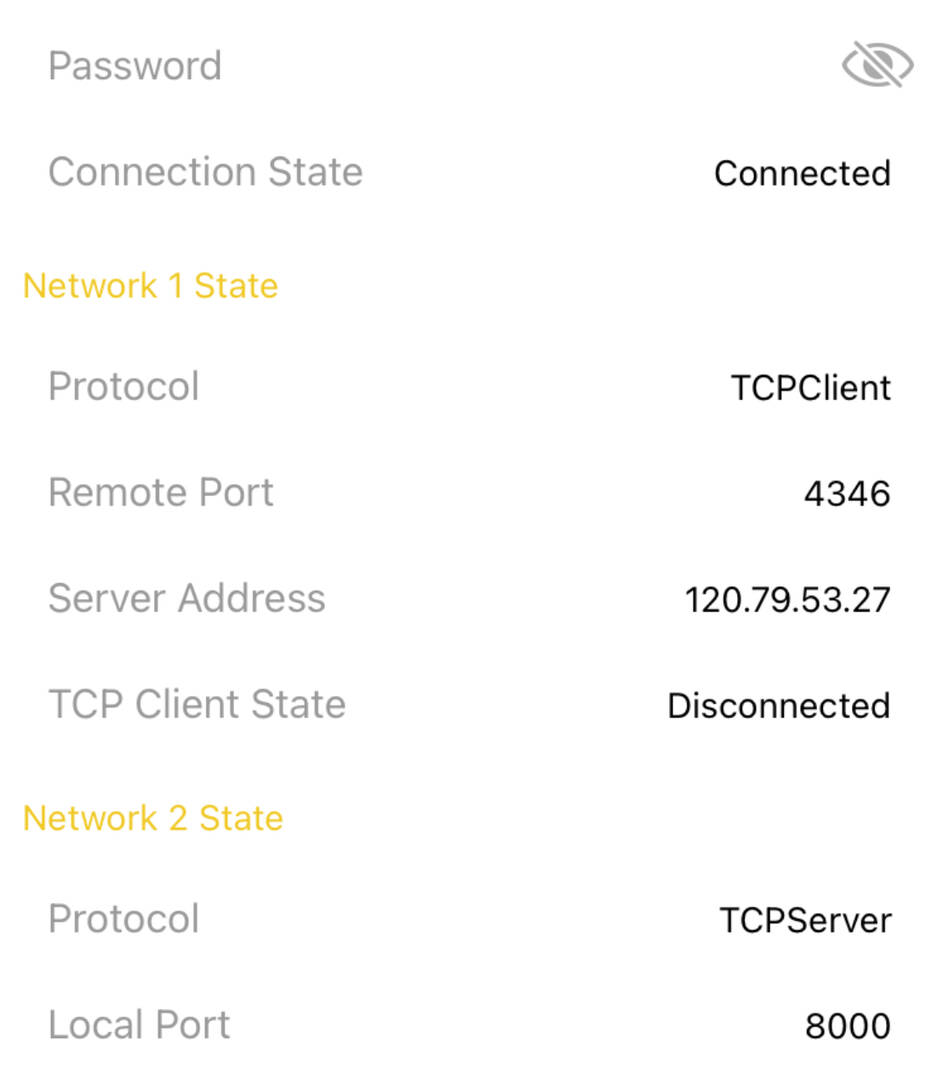Open the Network 1 State section header

tap(150, 286)
